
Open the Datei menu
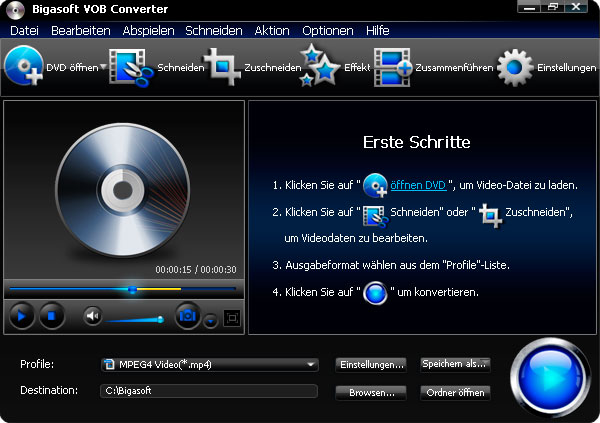24,31
